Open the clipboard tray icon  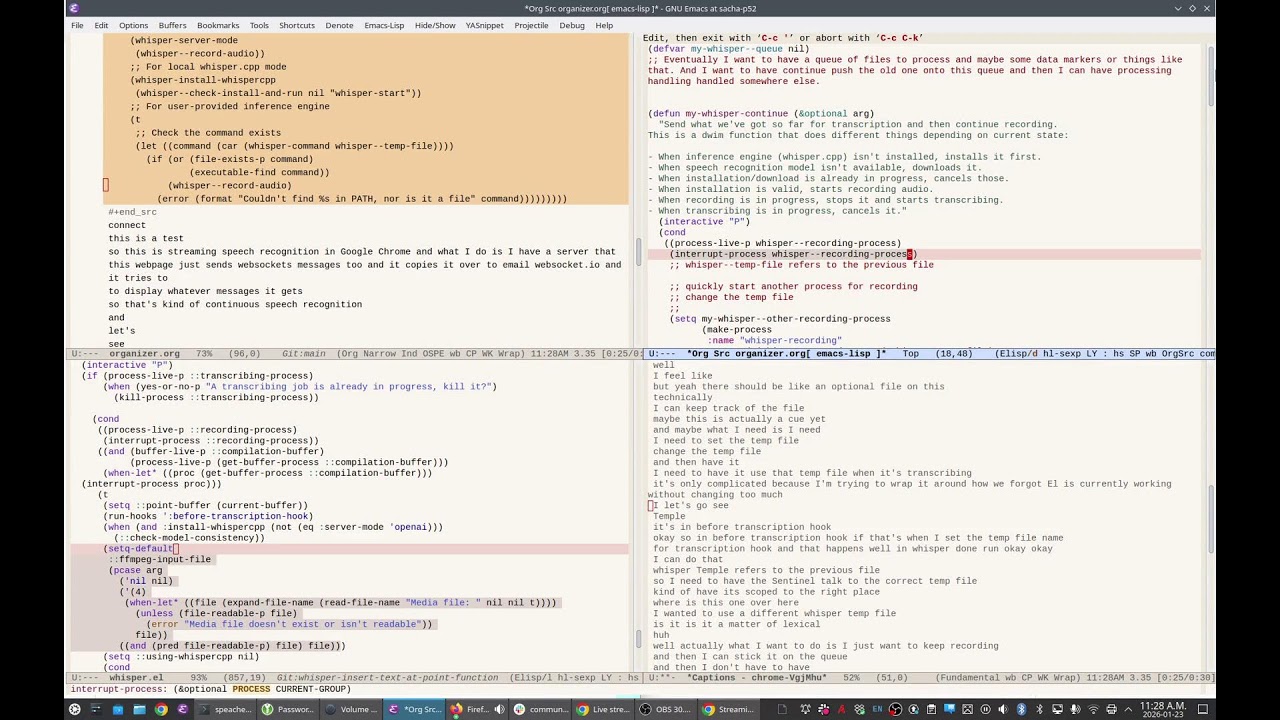pyautogui.click(x=931, y=709)
